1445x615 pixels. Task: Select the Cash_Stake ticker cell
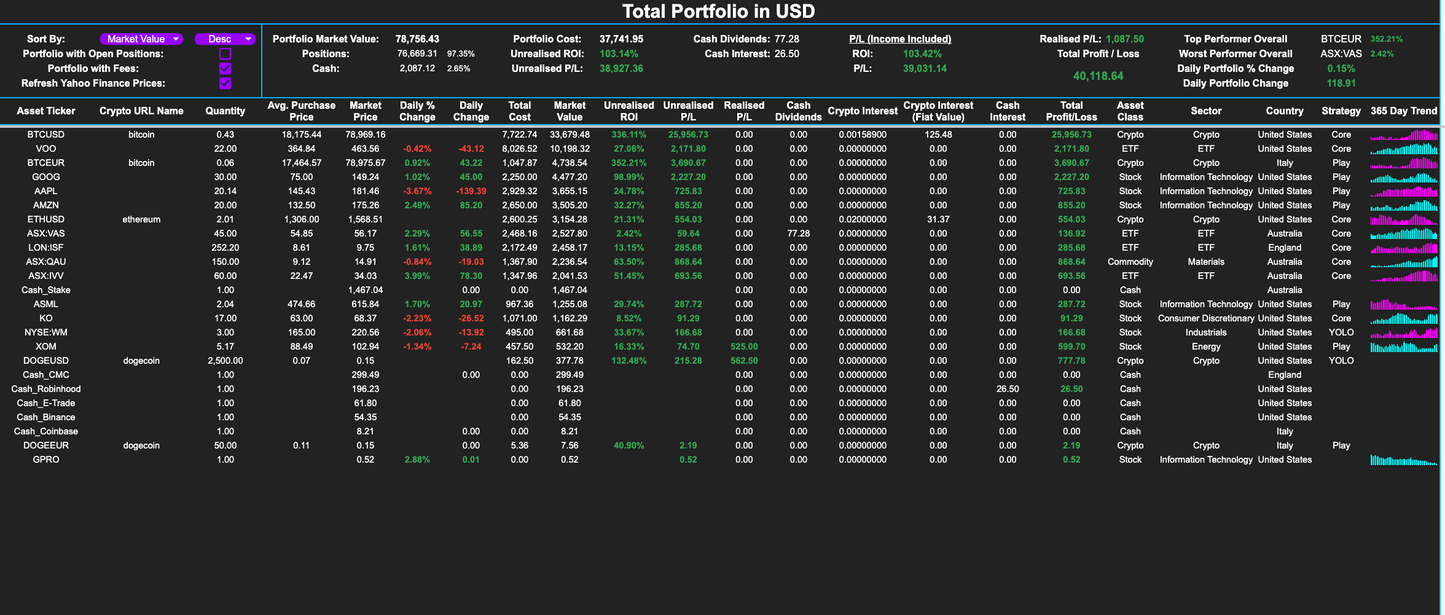point(46,290)
